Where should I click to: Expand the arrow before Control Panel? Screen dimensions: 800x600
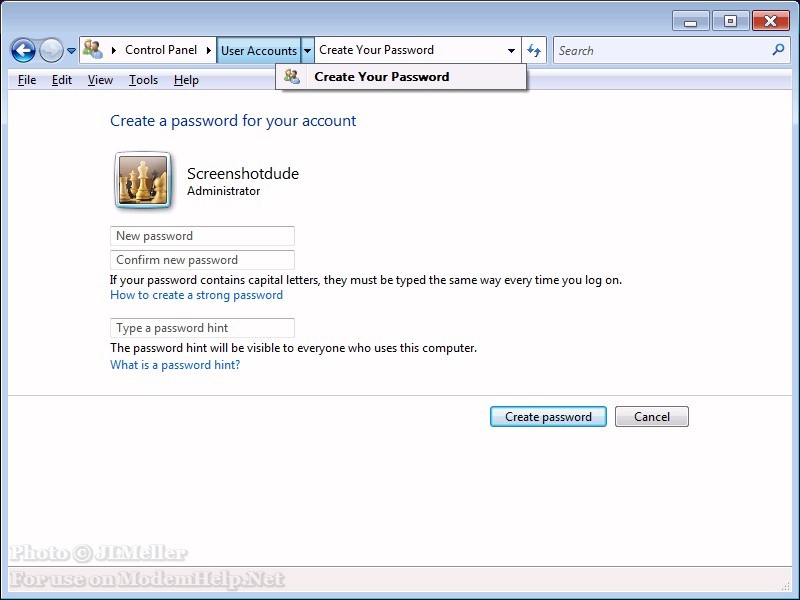coord(114,50)
